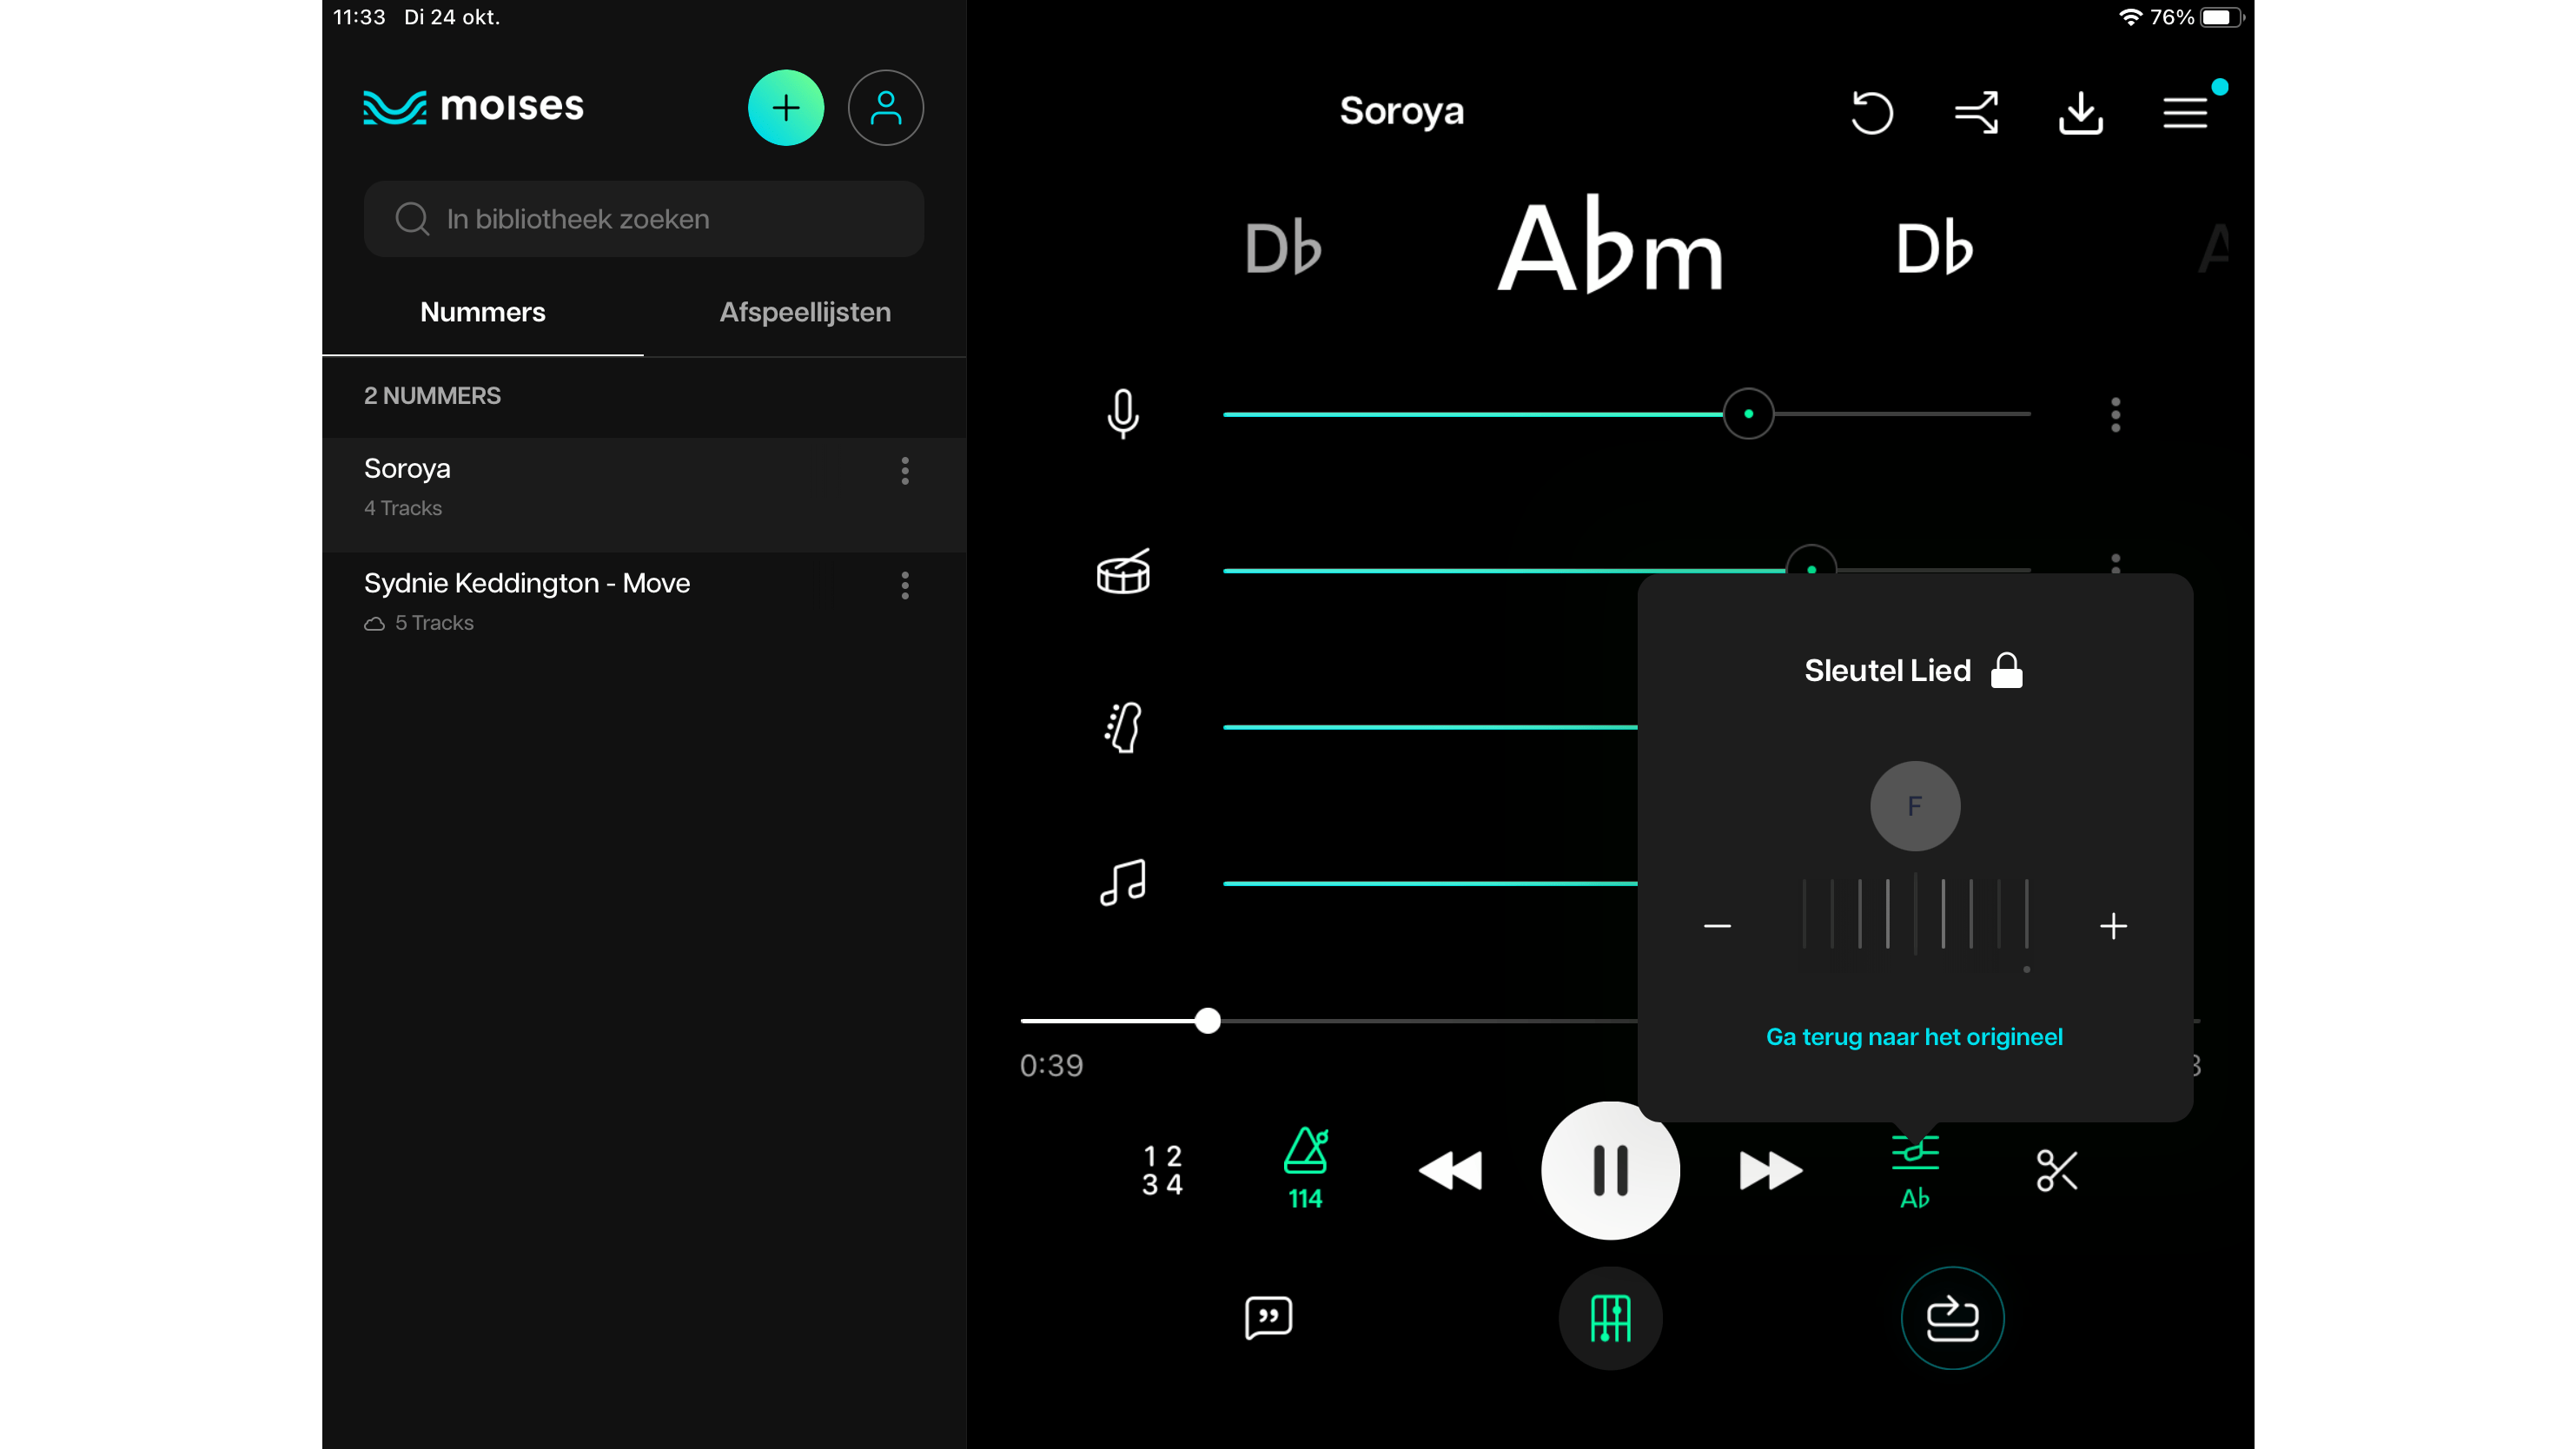Open the user profile icon

click(885, 108)
